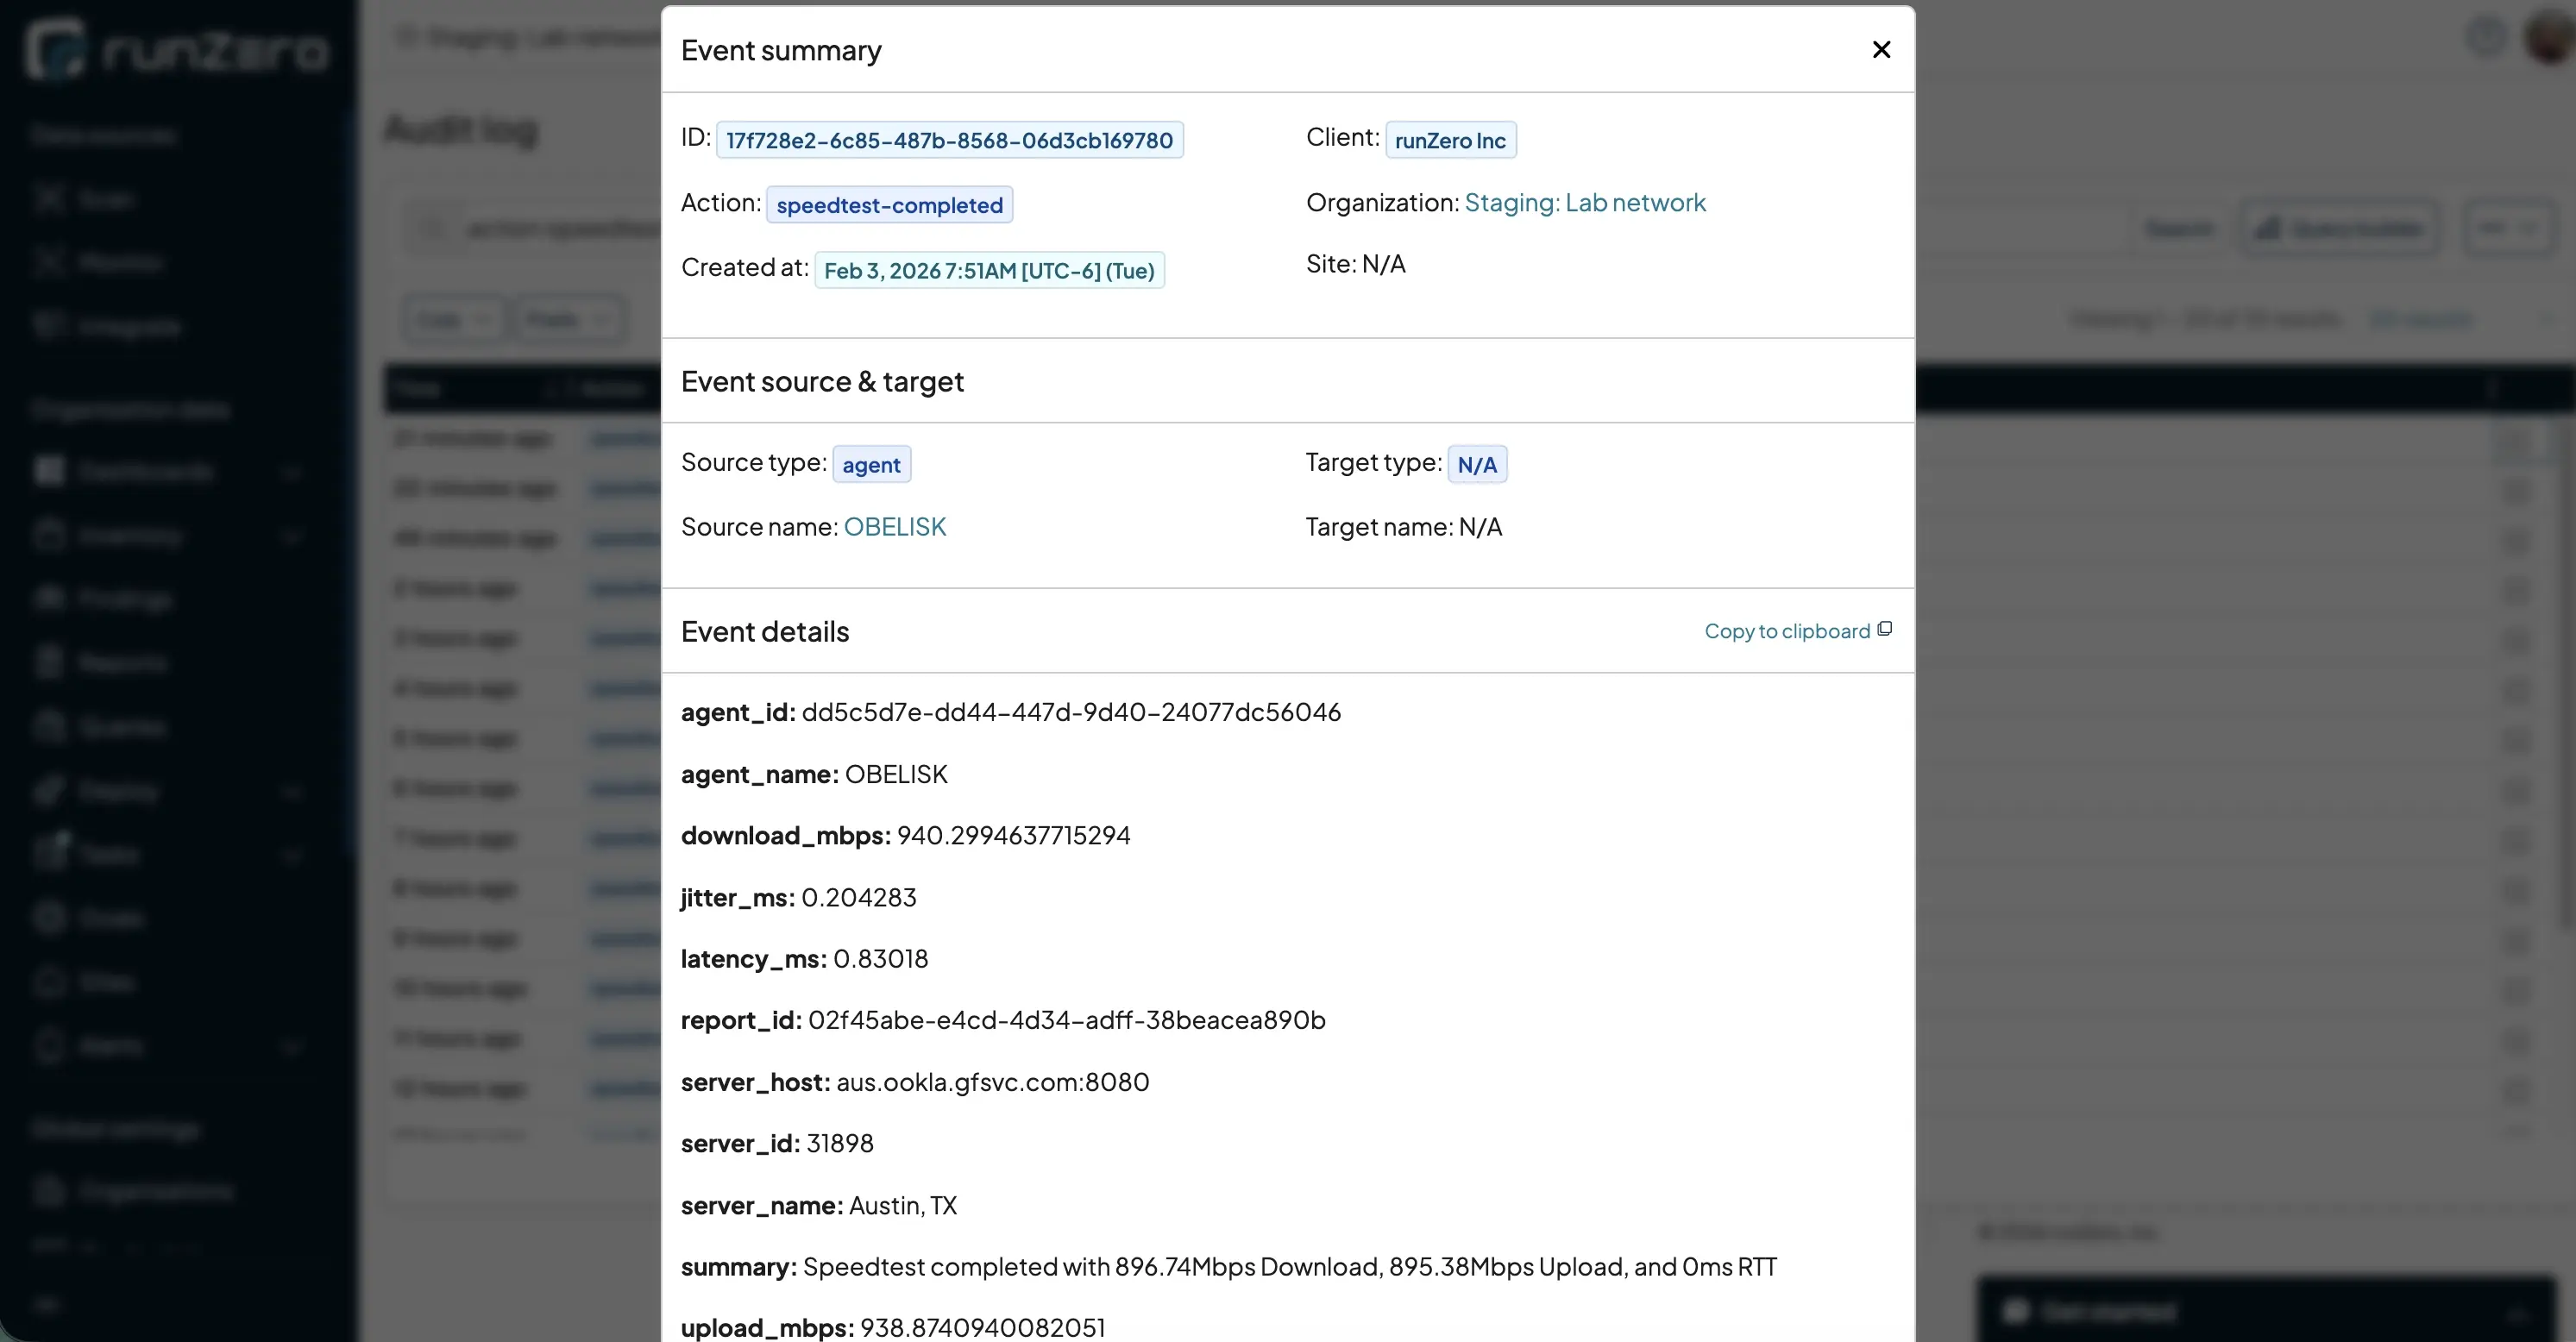2576x1342 pixels.
Task: Click the Scan icon under Data sources
Action: [x=49, y=198]
